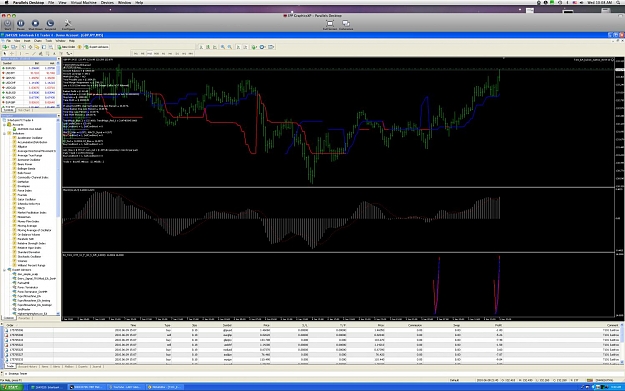Switch timeframe to MN
The width and height of the screenshot is (625, 391).
pos(191,53)
